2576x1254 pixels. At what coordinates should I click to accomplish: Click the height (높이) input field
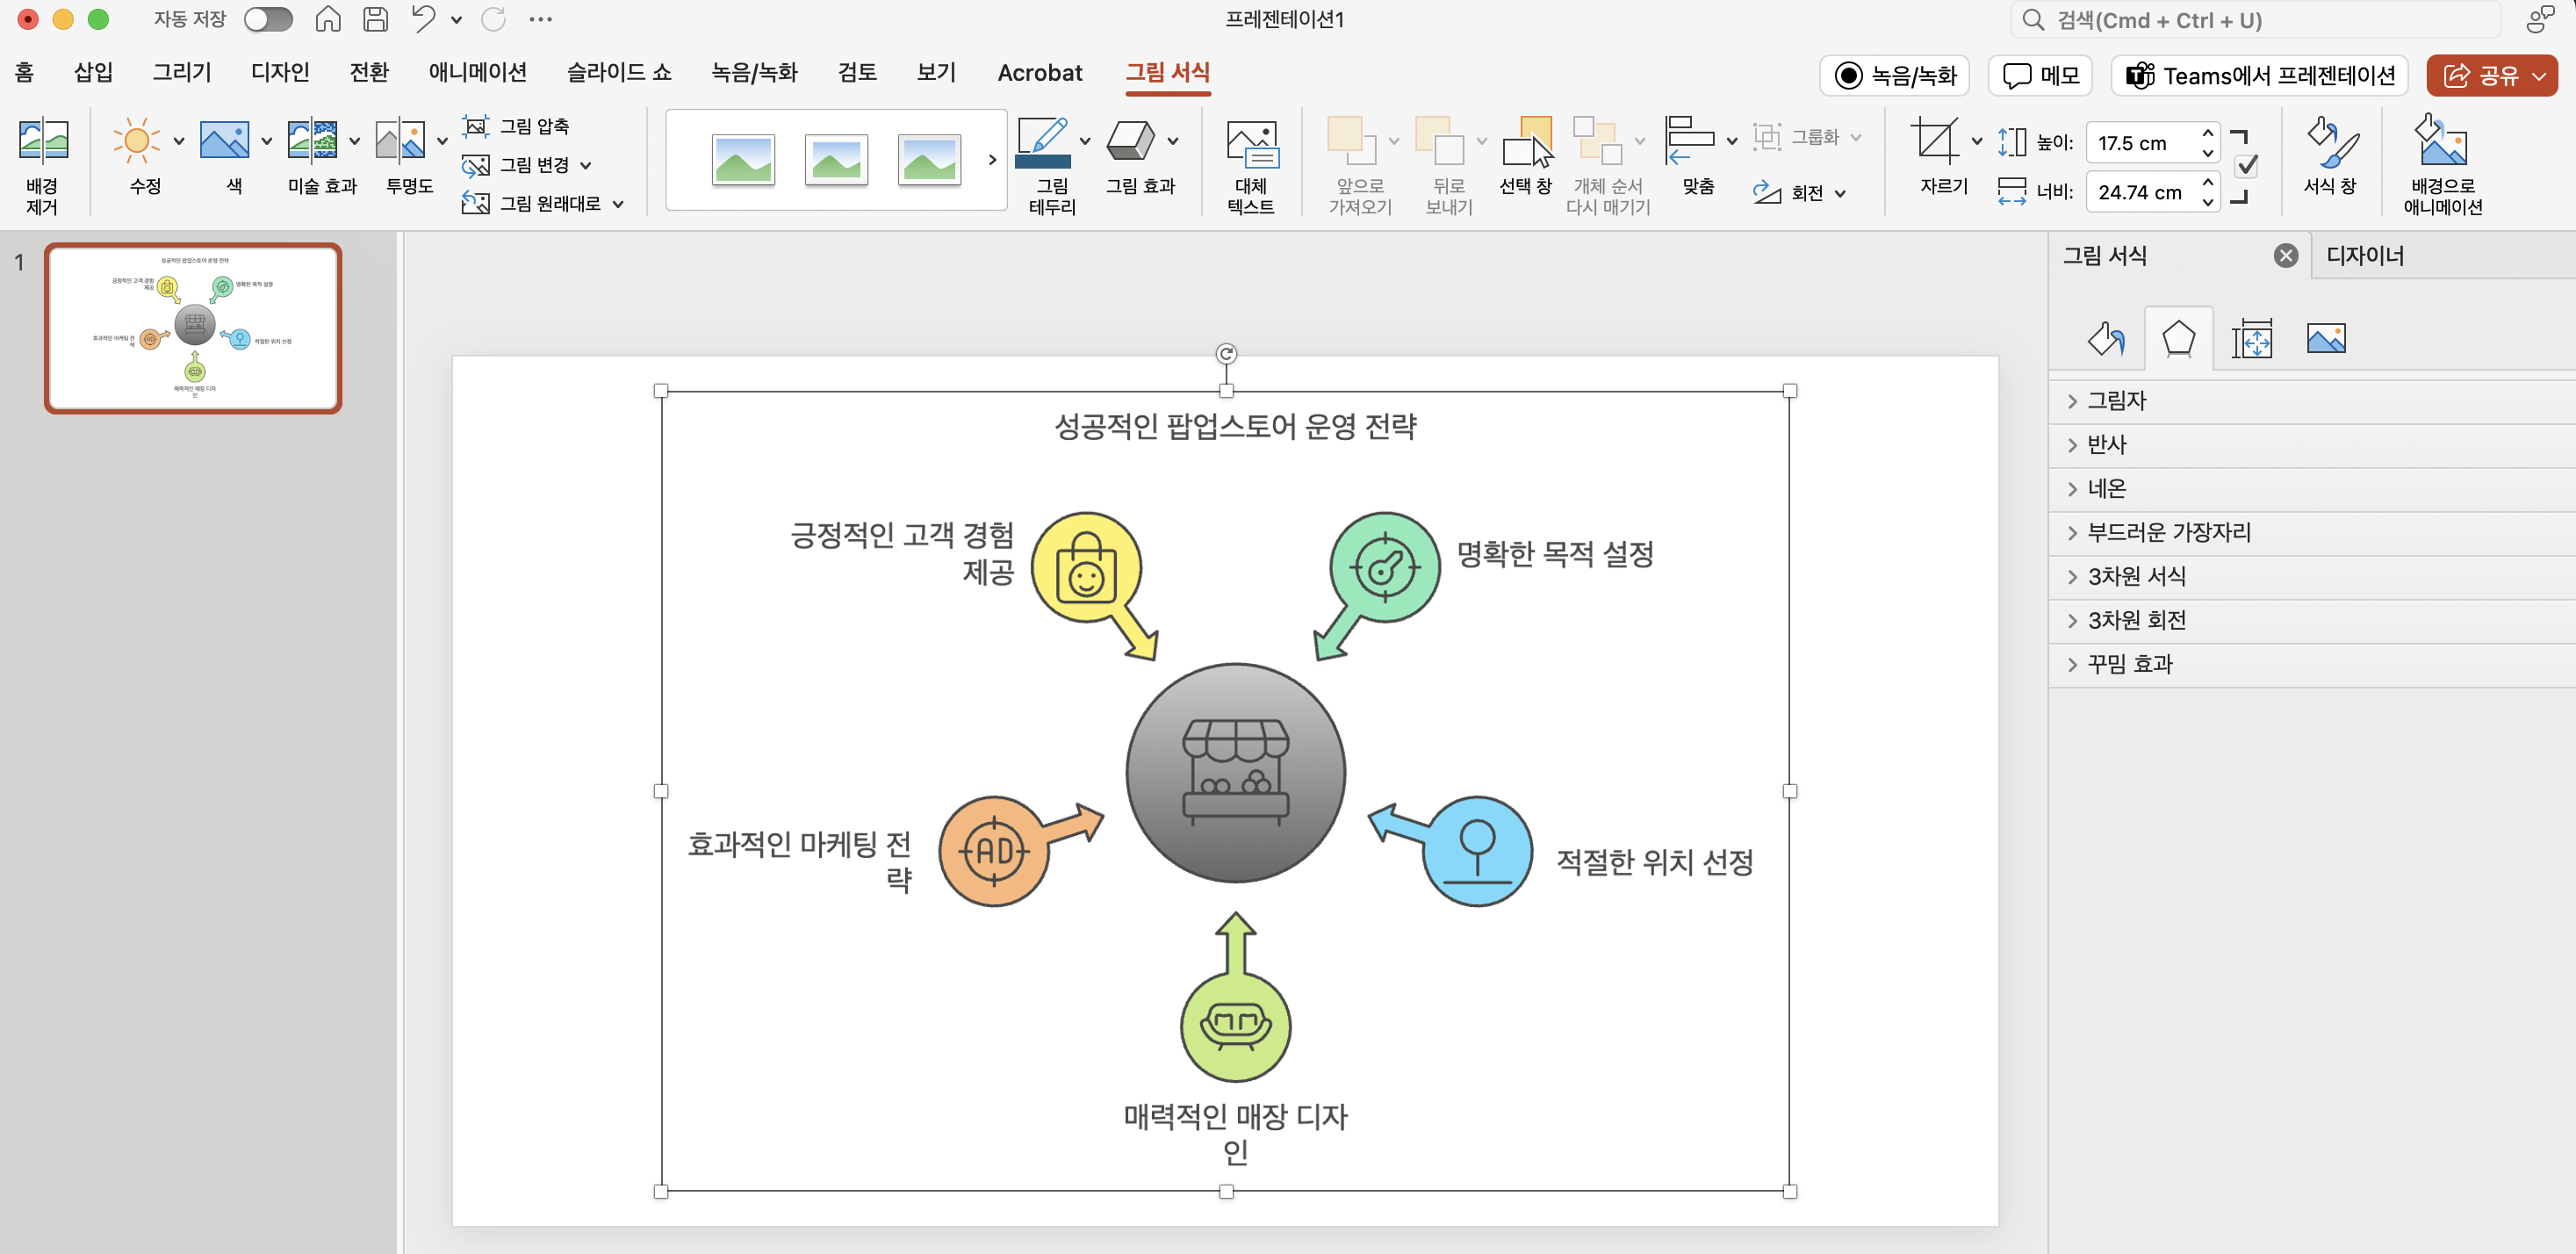tap(2141, 143)
